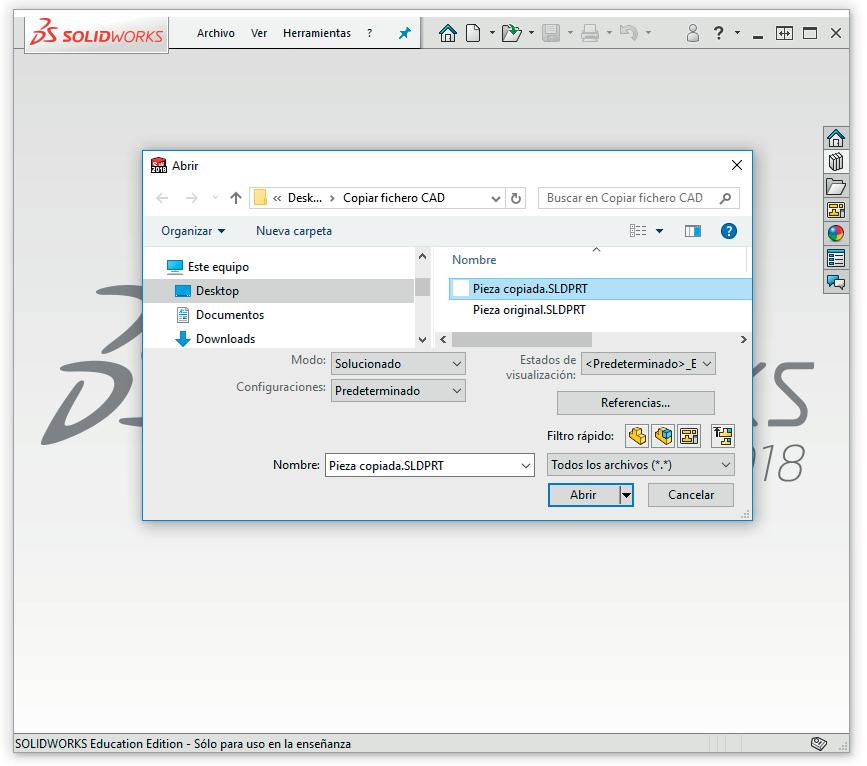Click the pin icon next to the menu bar
The width and height of the screenshot is (867, 766).
(x=405, y=33)
